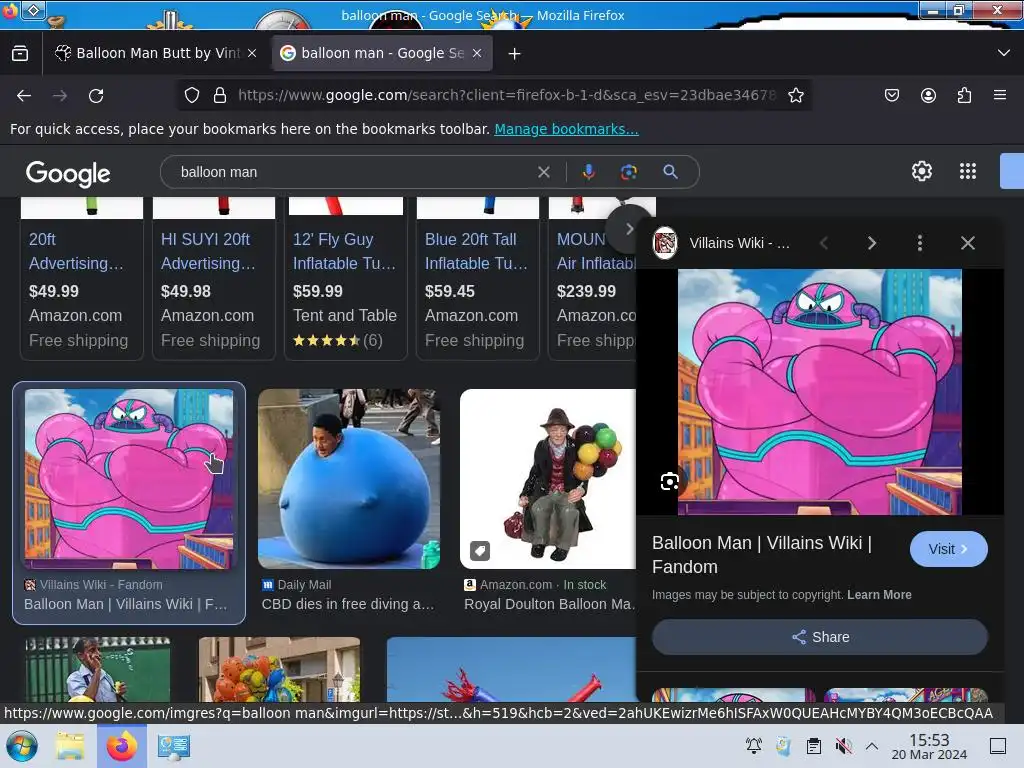The image size is (1024, 768).
Task: Open the CBD dies in free diving caption
Action: click(x=347, y=604)
